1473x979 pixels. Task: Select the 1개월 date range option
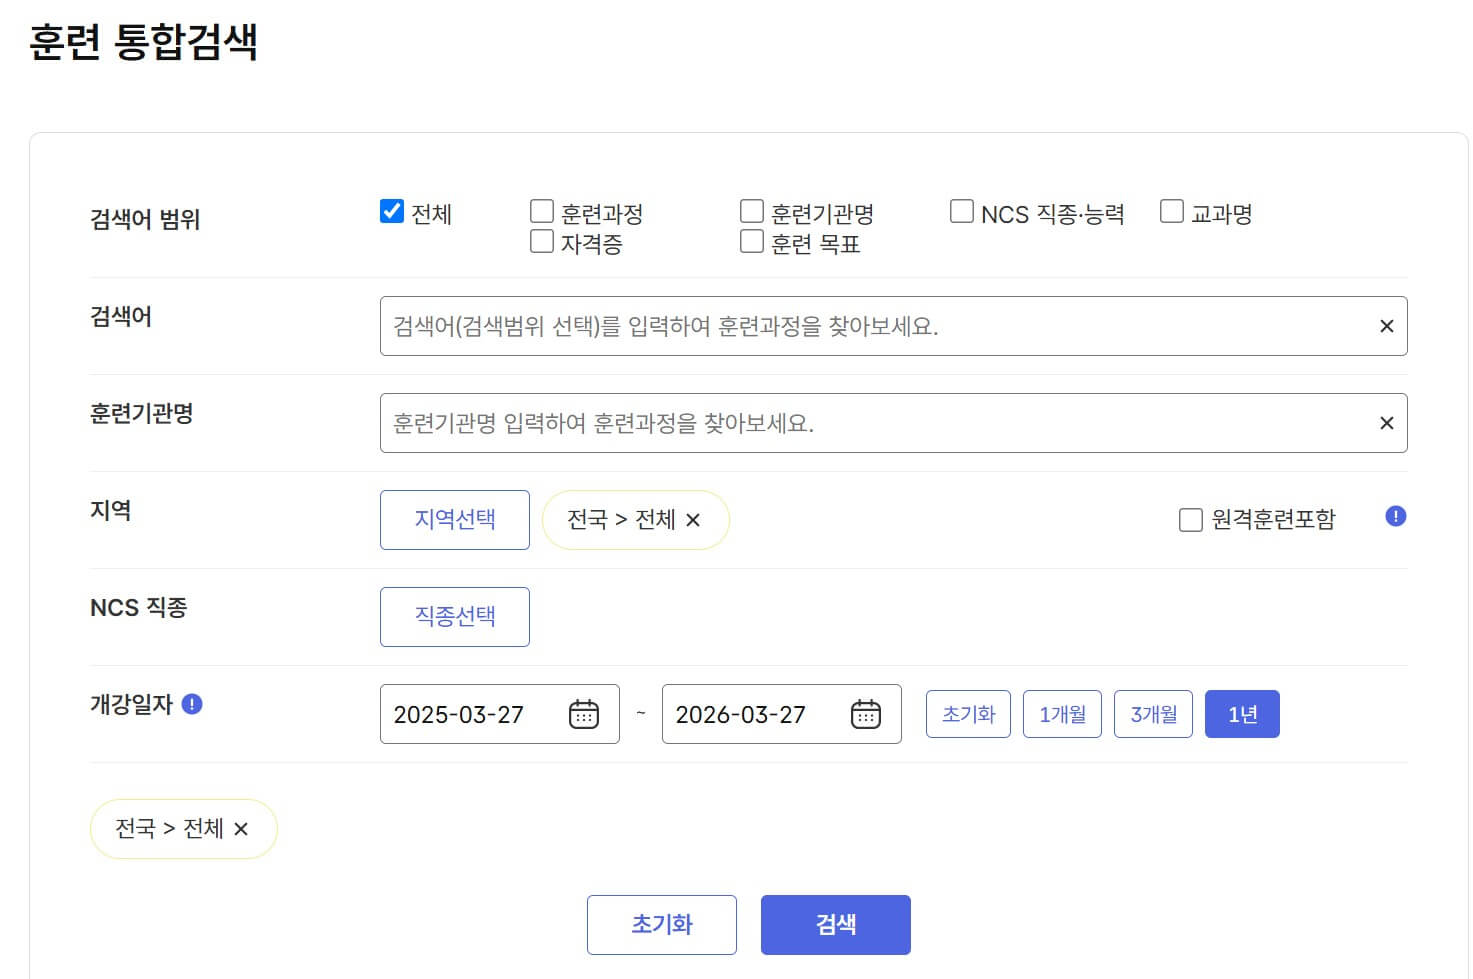1062,714
